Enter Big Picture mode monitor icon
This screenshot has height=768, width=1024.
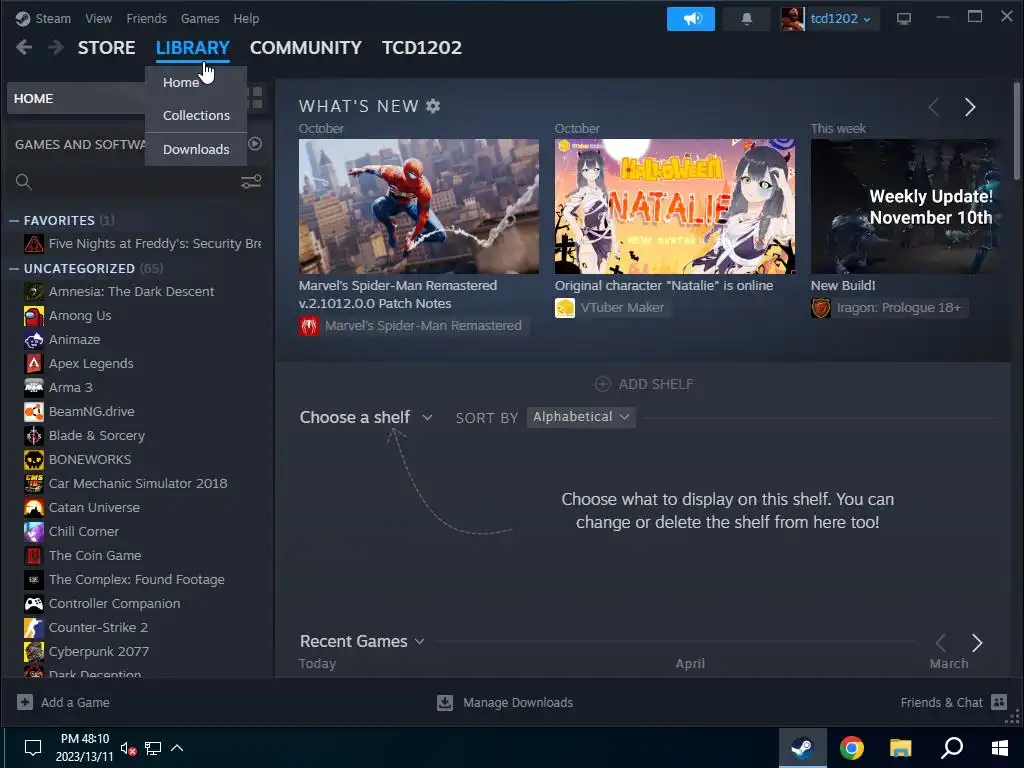coord(904,19)
